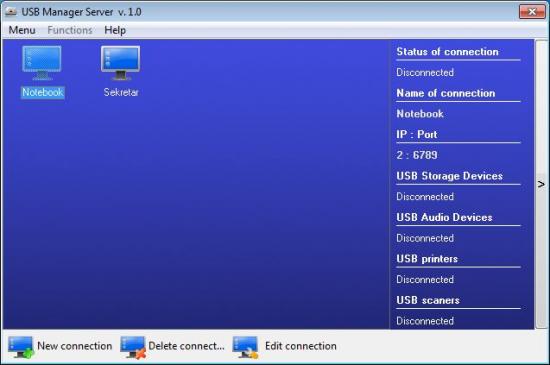
Task: Collapse the side panel with the > arrow
Action: coord(541,184)
